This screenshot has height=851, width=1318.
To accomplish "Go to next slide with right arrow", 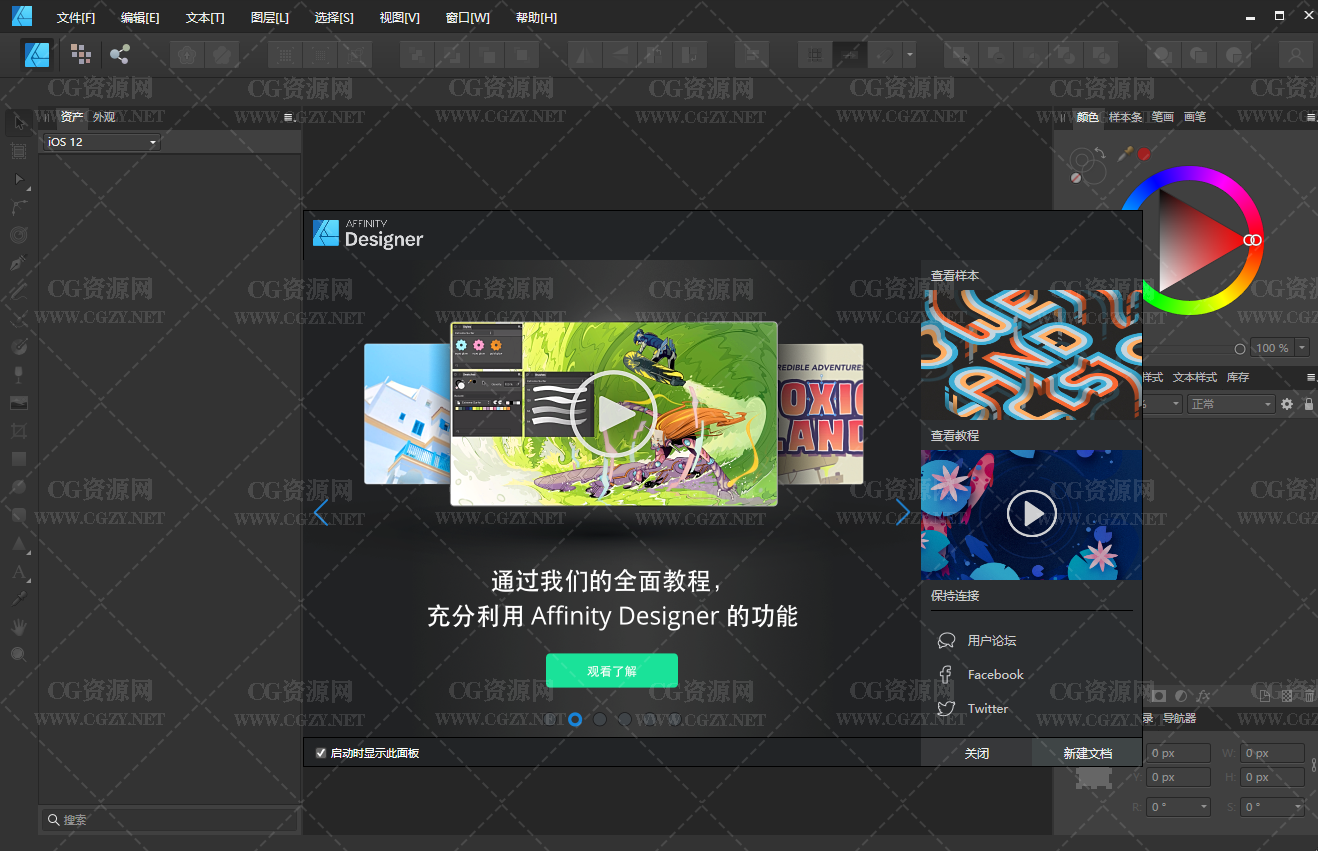I will coord(903,513).
